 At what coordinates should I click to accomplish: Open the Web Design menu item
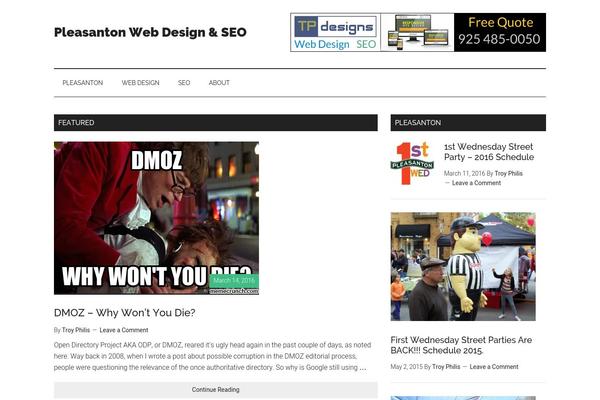pyautogui.click(x=140, y=83)
